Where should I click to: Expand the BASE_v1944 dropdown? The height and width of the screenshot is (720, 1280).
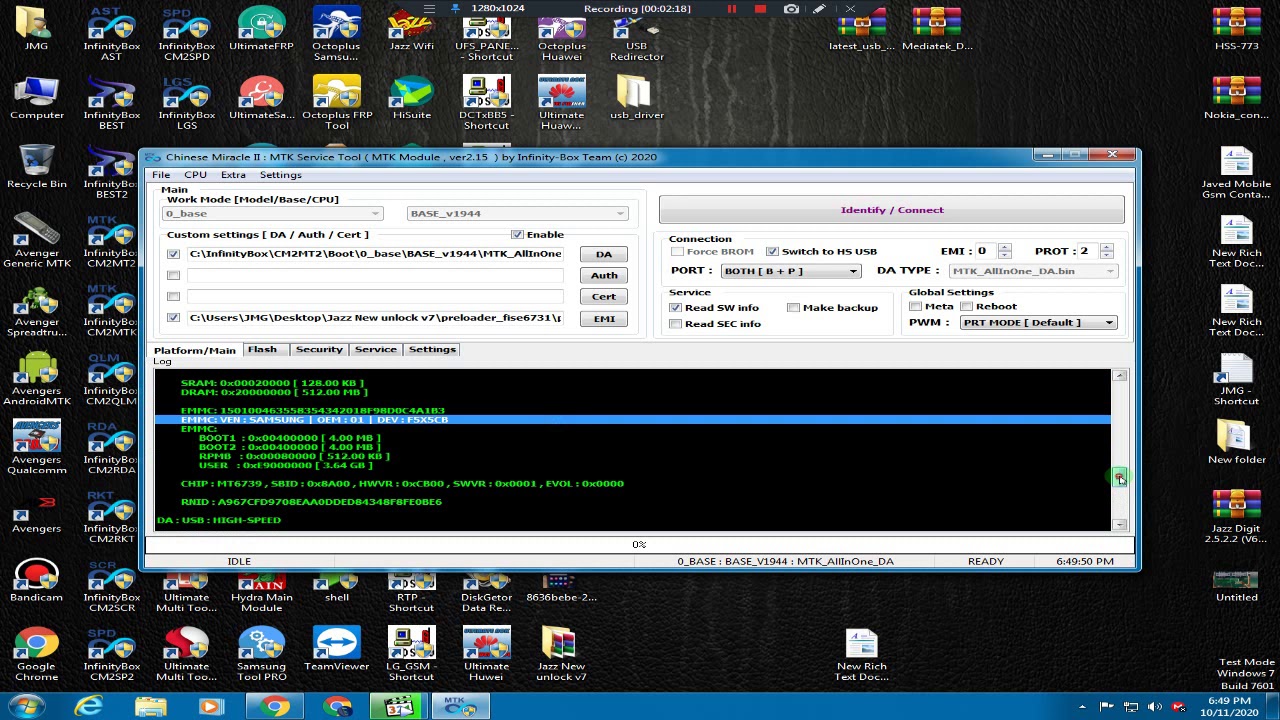pos(518,213)
